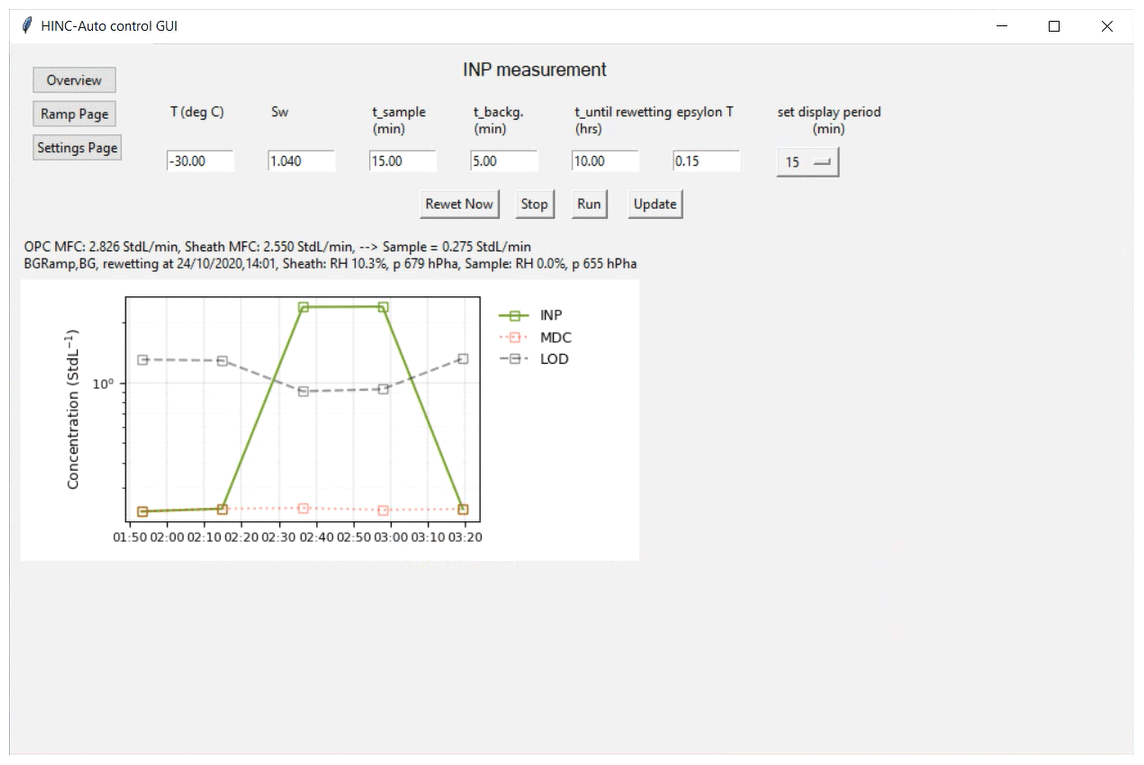Select the Sw value field
This screenshot has height=765, width=1144.
coord(301,161)
